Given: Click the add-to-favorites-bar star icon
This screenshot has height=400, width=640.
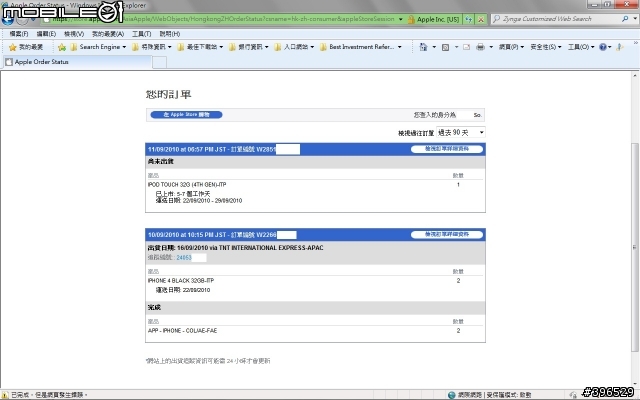Looking at the screenshot, I should (62, 47).
